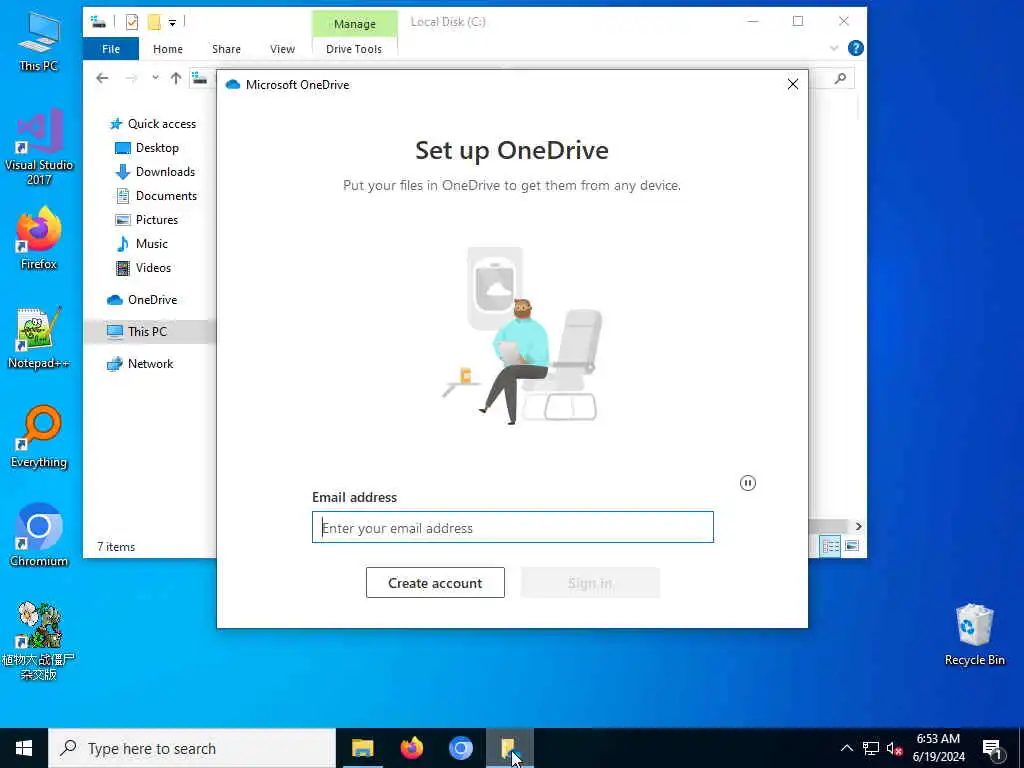Open the notification action center
Screen dimensions: 1024x768
[993, 748]
